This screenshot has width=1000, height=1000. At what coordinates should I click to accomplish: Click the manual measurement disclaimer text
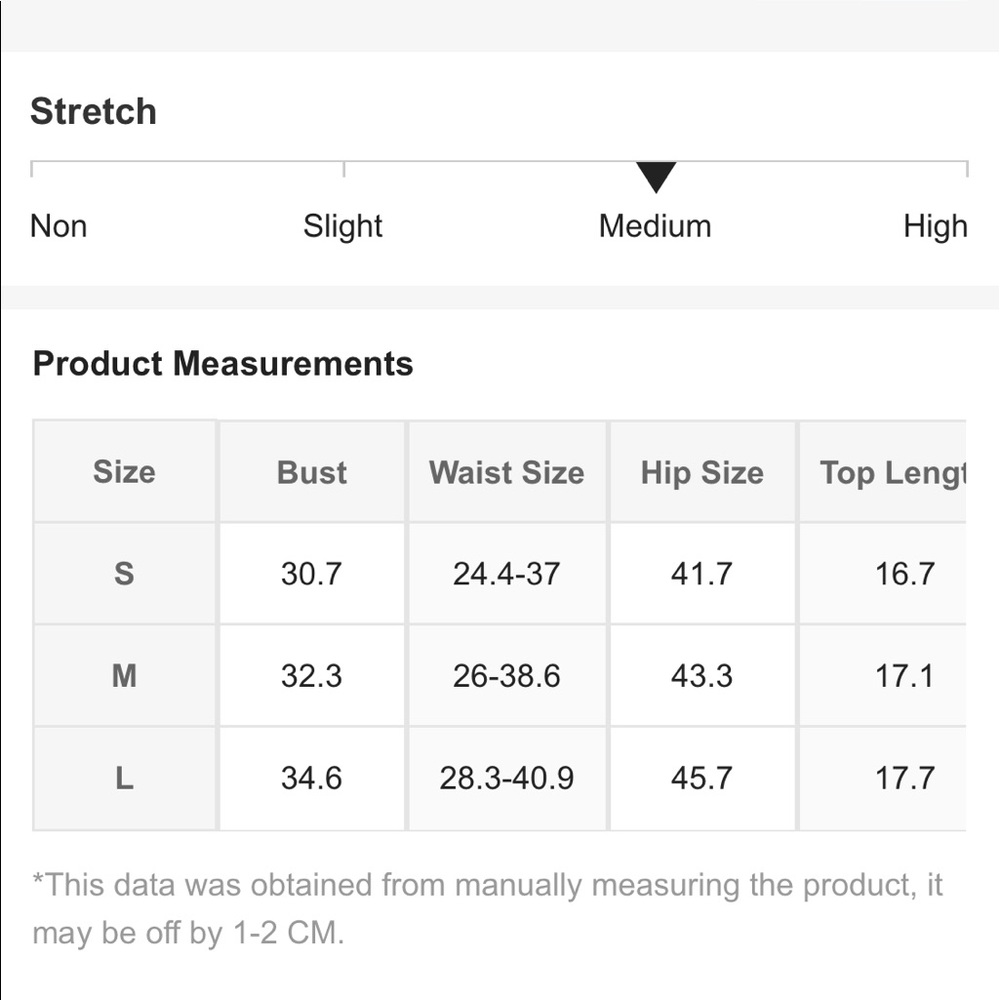[x=487, y=909]
